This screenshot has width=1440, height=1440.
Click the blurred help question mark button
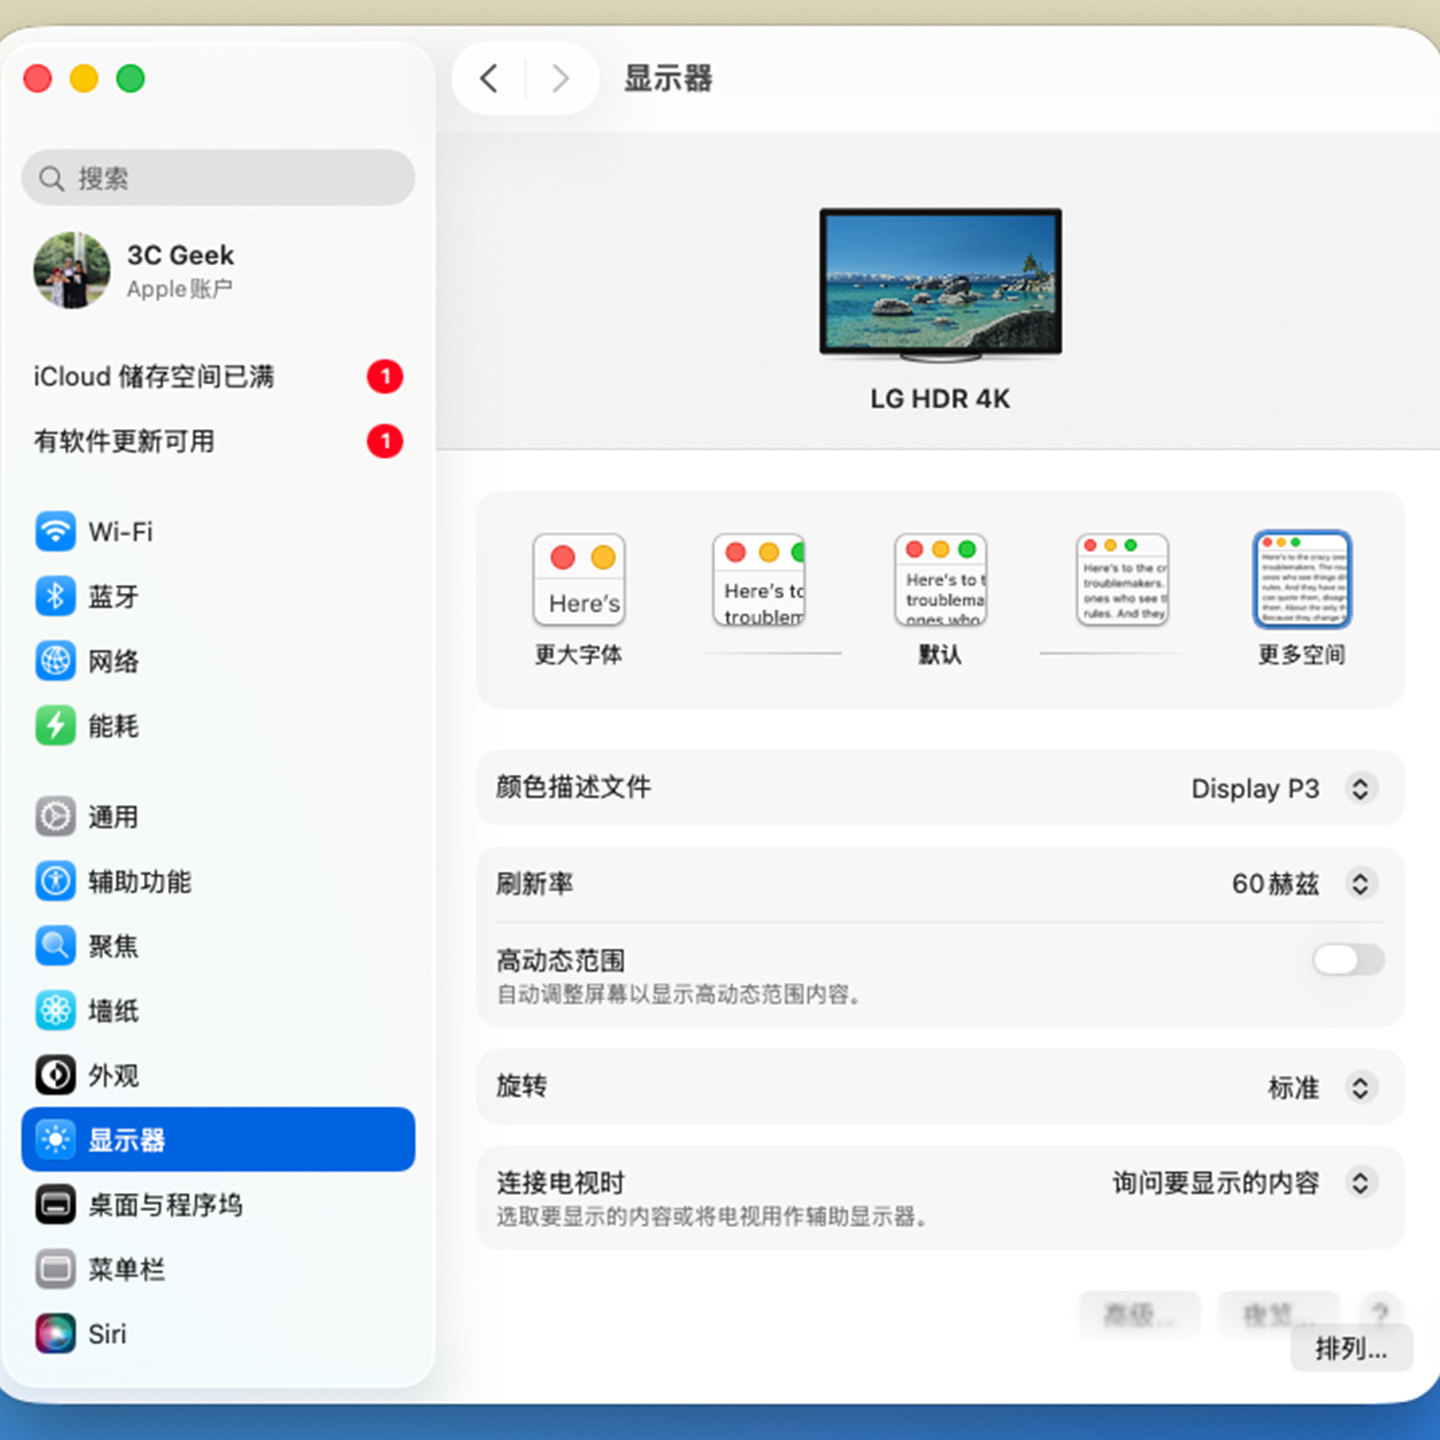click(x=1380, y=1312)
